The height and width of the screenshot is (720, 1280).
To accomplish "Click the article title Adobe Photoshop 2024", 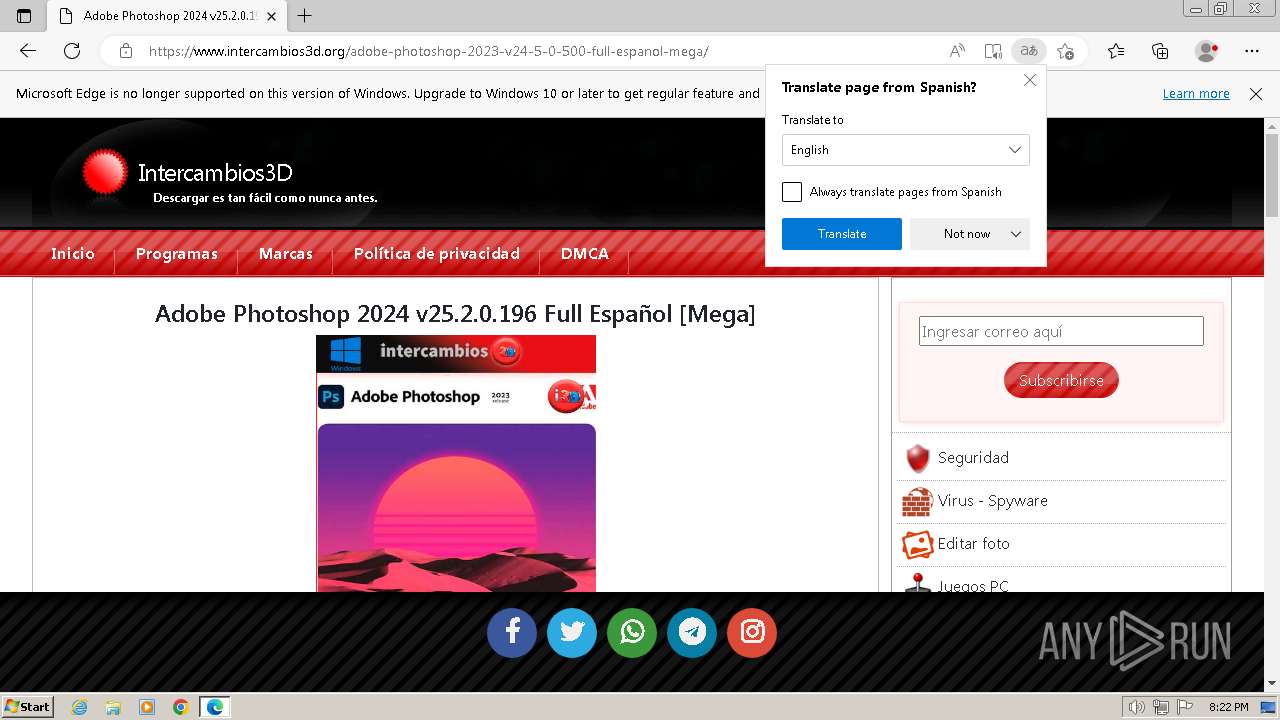I will point(455,314).
